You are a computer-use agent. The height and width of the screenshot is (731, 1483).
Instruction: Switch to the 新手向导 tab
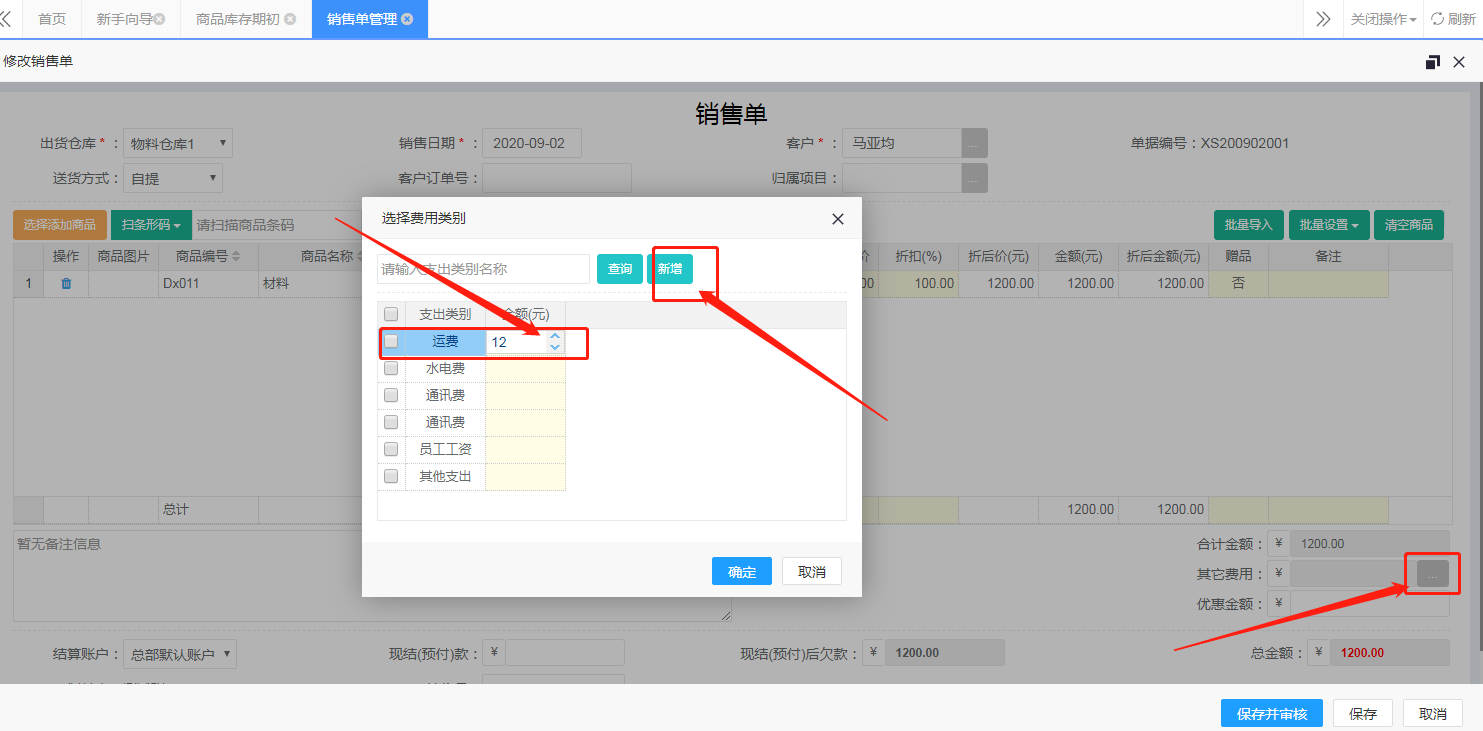click(131, 19)
